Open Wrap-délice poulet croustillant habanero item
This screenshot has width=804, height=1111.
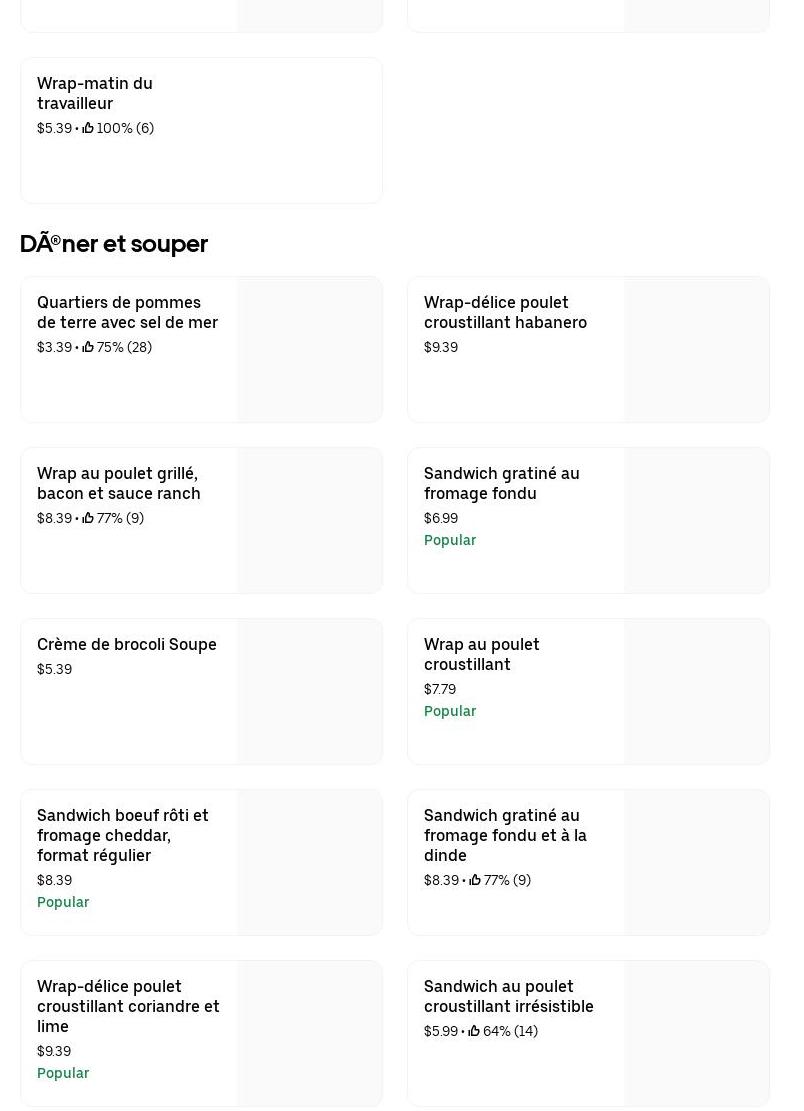click(x=505, y=312)
